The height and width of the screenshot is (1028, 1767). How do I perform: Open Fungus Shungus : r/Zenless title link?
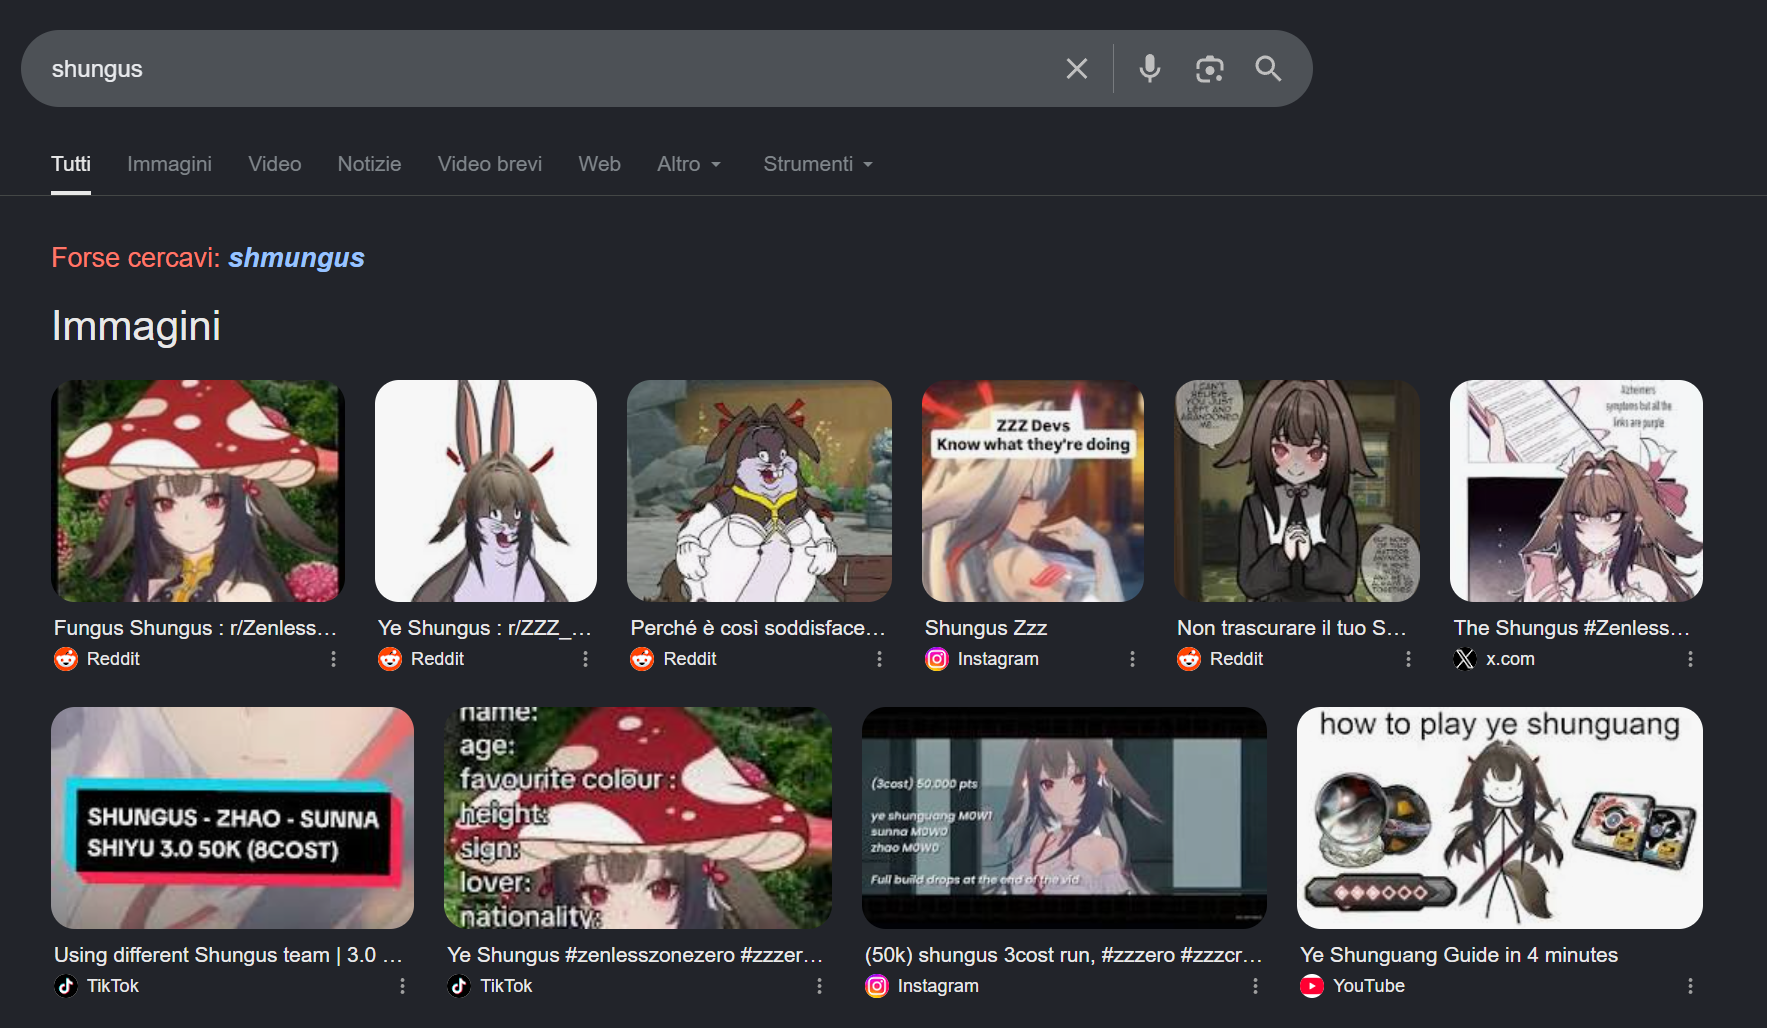tap(195, 628)
